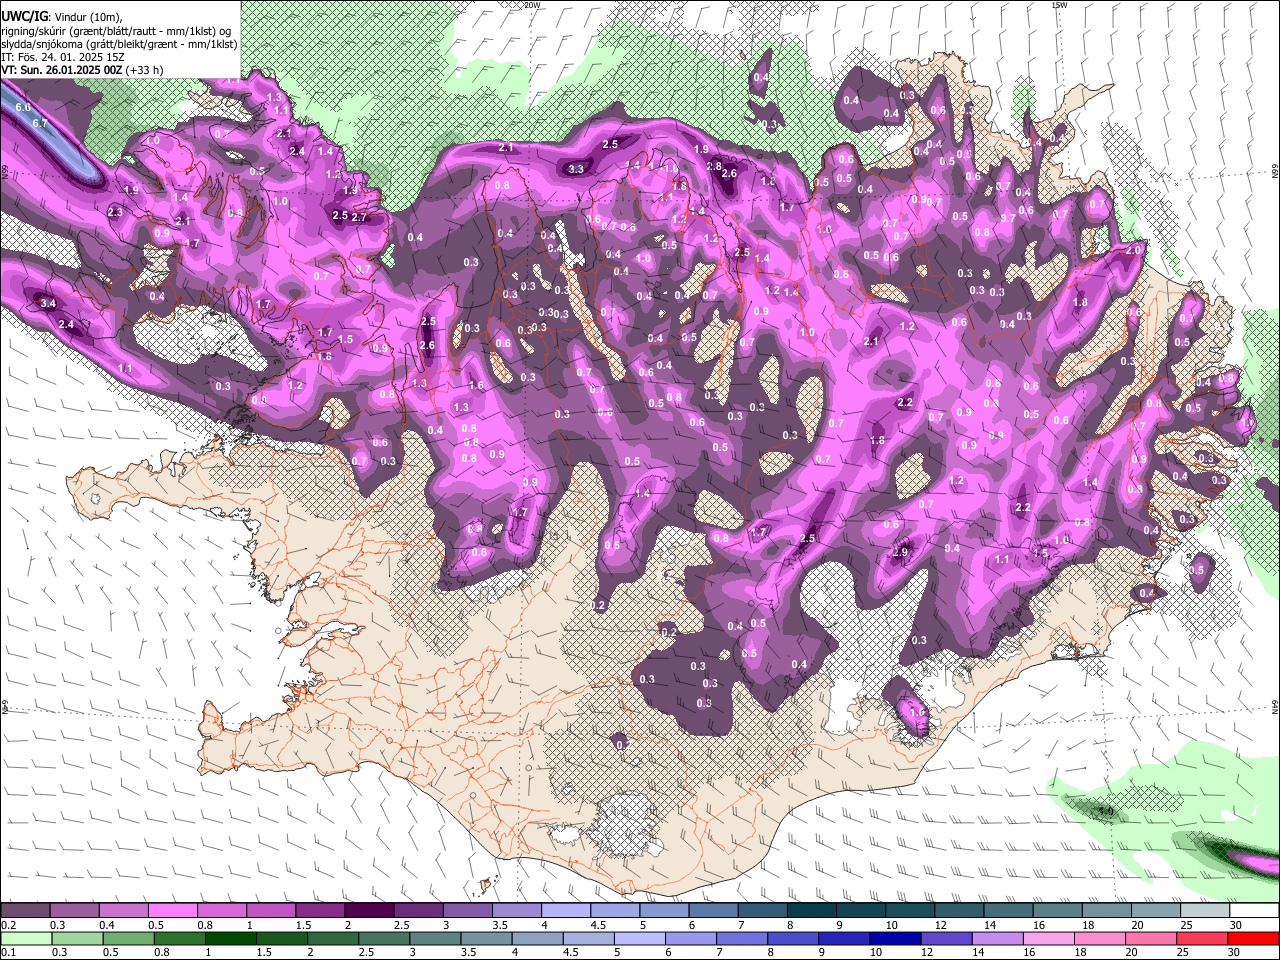Click the near-white 30 swatch in snow legend
This screenshot has height=960, width=1280.
[x=1253, y=911]
